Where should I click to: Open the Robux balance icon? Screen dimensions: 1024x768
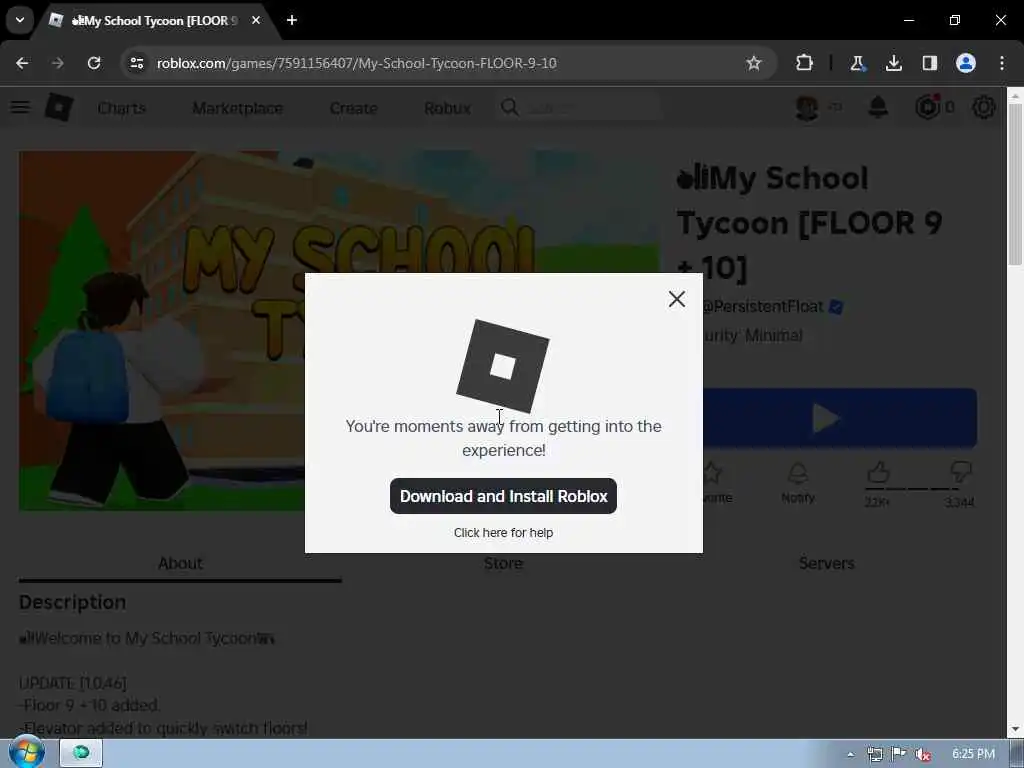[x=927, y=107]
